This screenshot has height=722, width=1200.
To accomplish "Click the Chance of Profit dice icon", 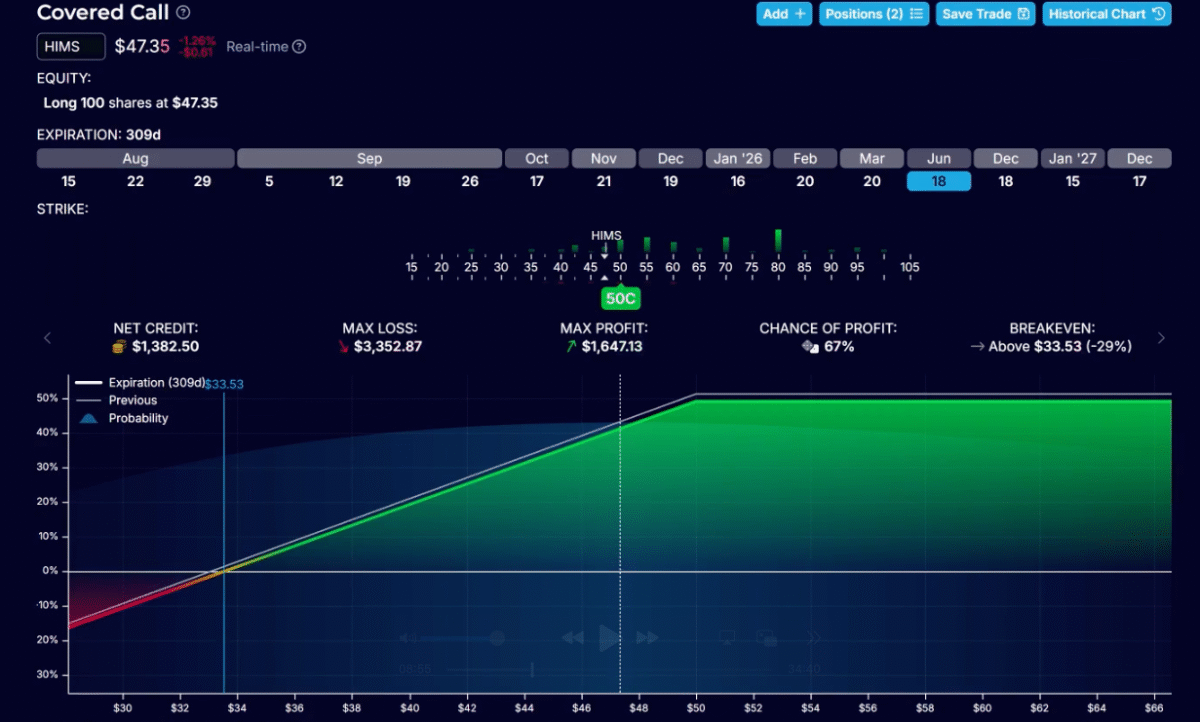I will 810,346.
